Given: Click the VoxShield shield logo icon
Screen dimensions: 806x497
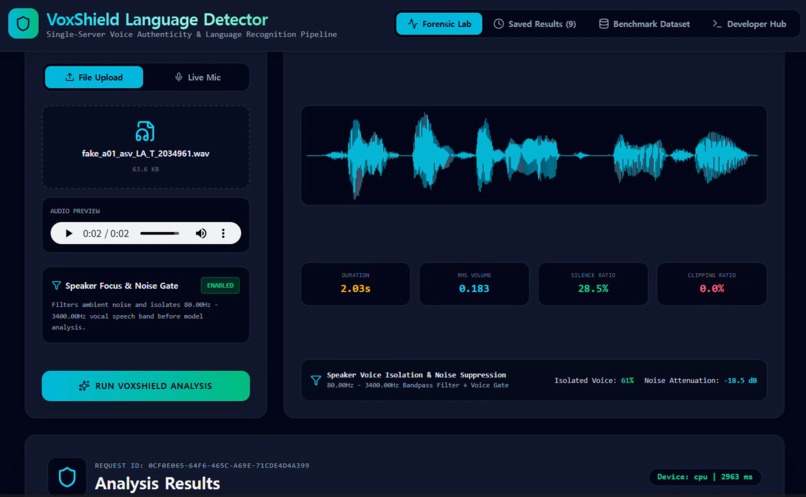Looking at the screenshot, I should 23,24.
